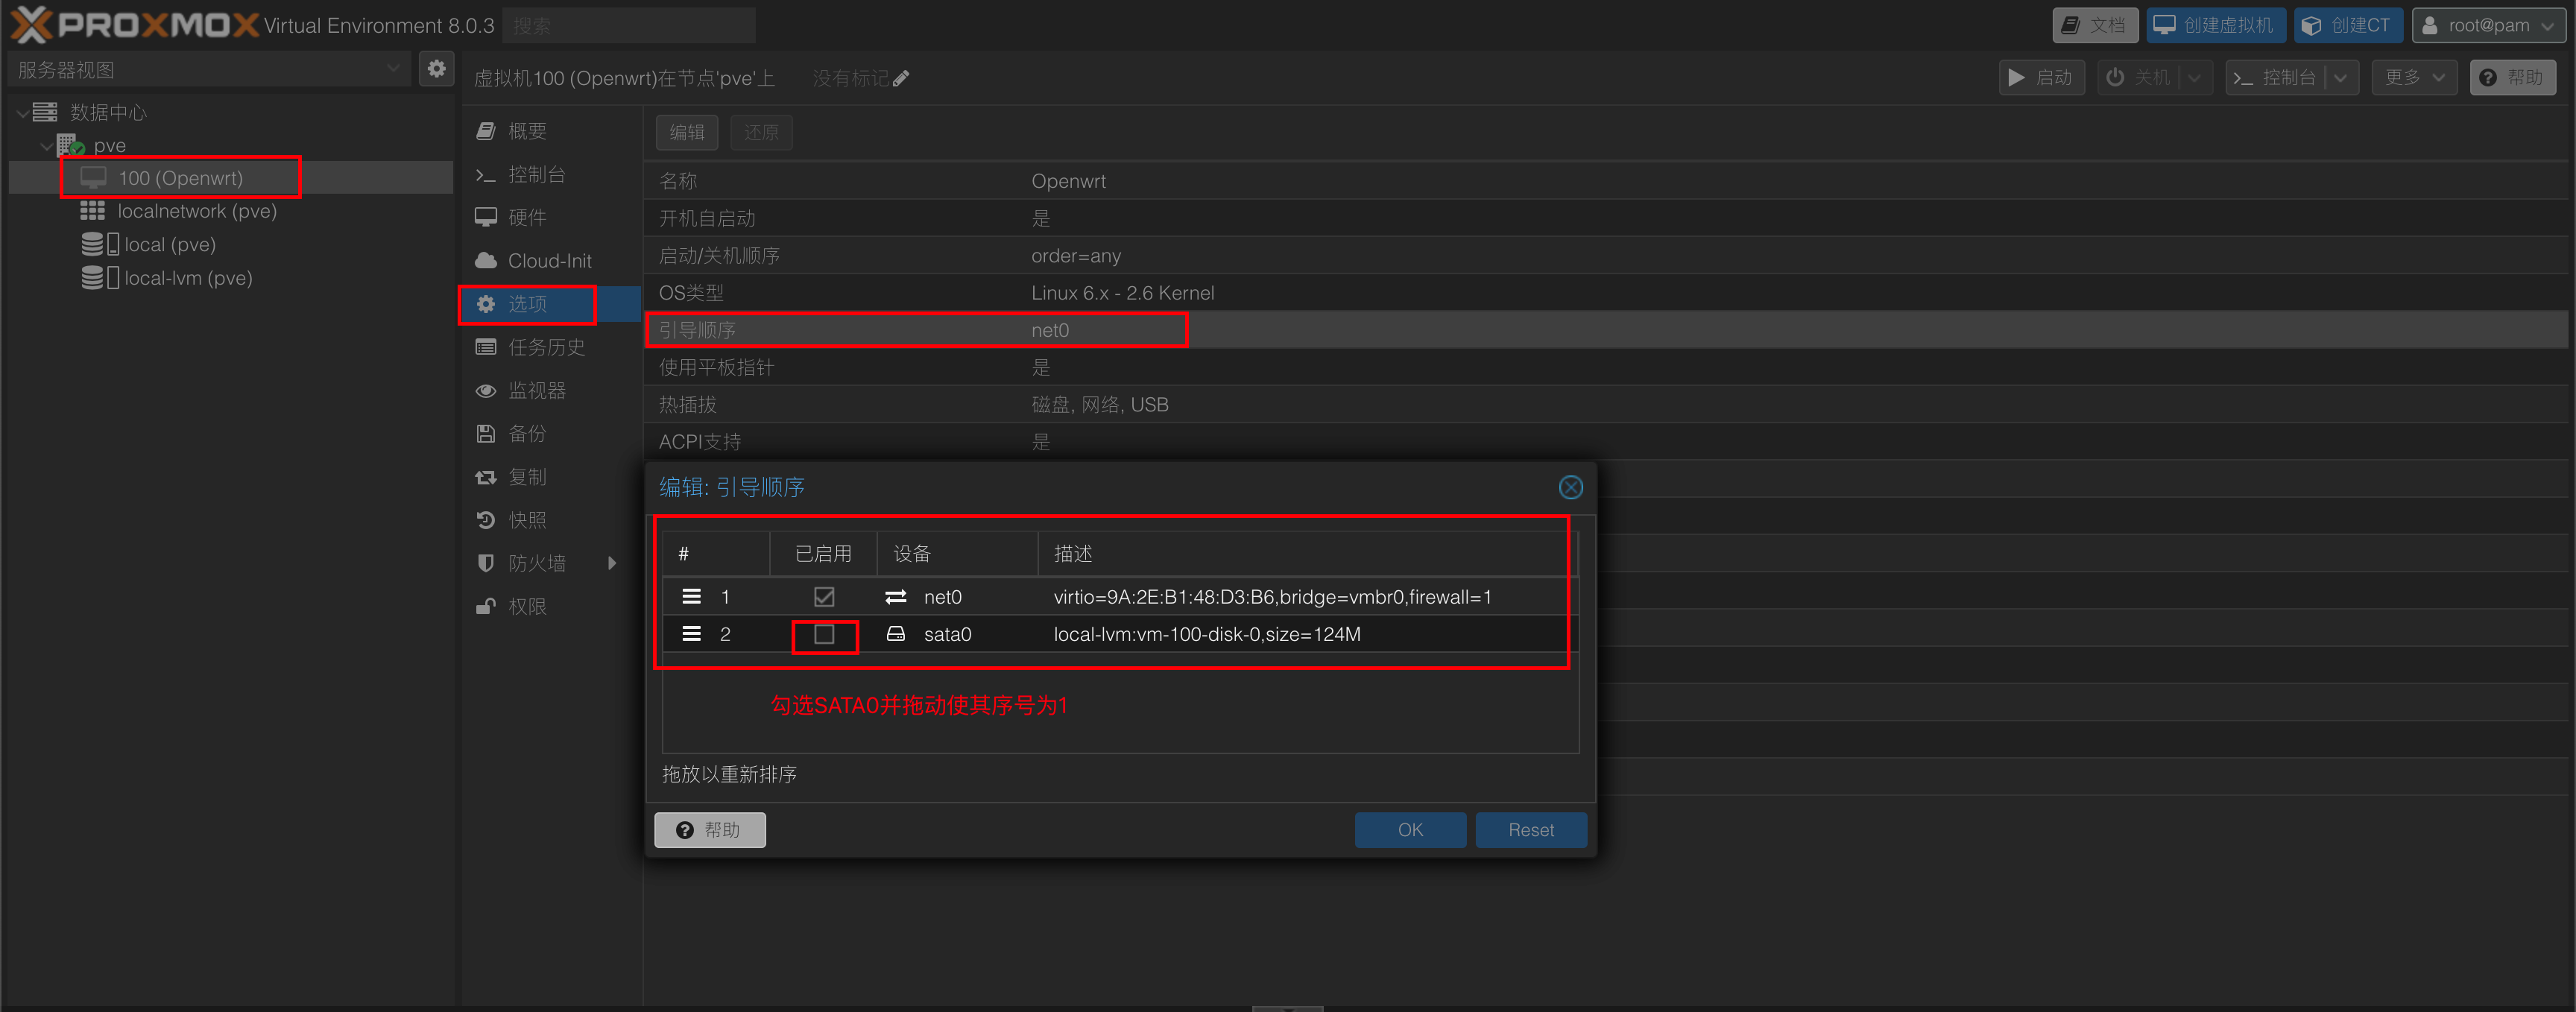2576x1012 pixels.
Task: Open the 选项 options tab
Action: pos(550,304)
